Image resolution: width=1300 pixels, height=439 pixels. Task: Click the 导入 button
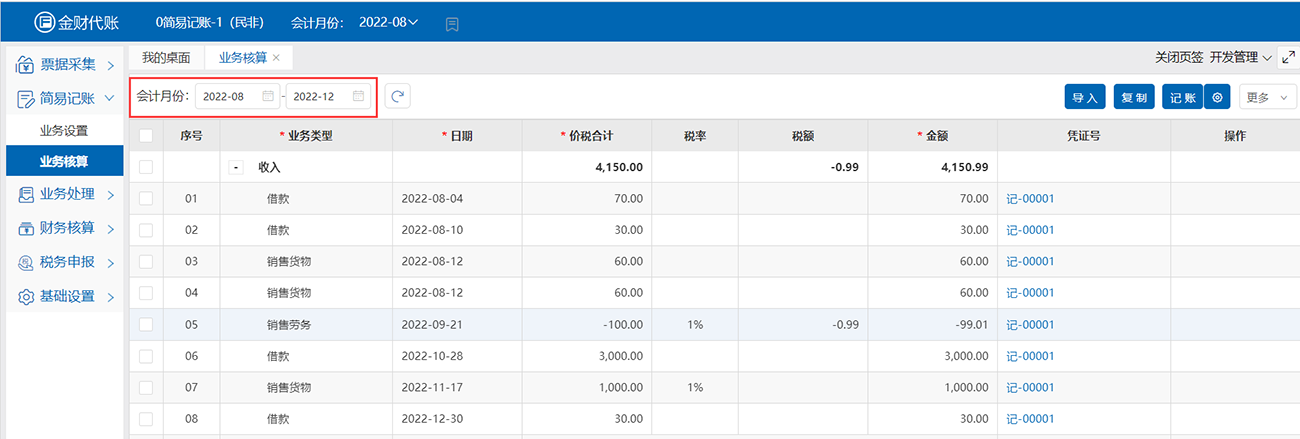tap(1085, 97)
